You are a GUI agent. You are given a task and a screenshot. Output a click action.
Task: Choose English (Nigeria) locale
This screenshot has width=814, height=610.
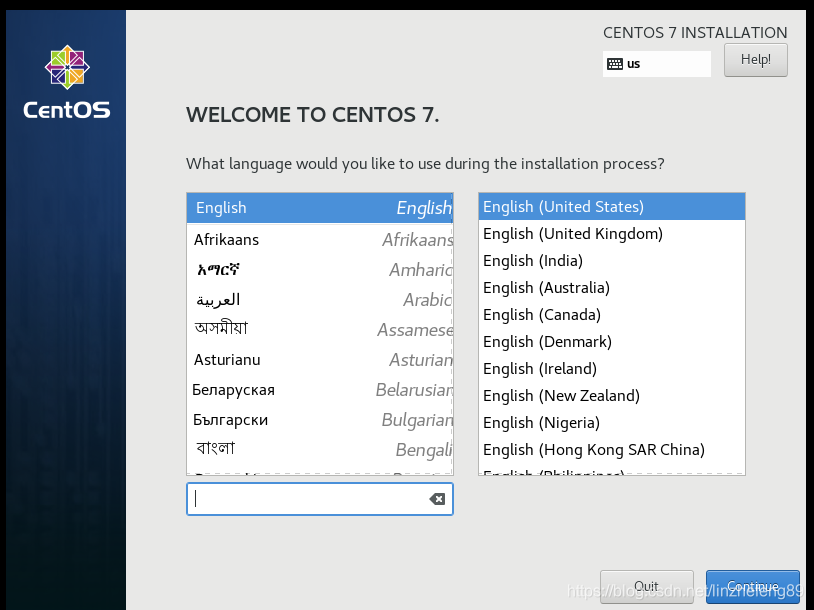tap(612, 423)
